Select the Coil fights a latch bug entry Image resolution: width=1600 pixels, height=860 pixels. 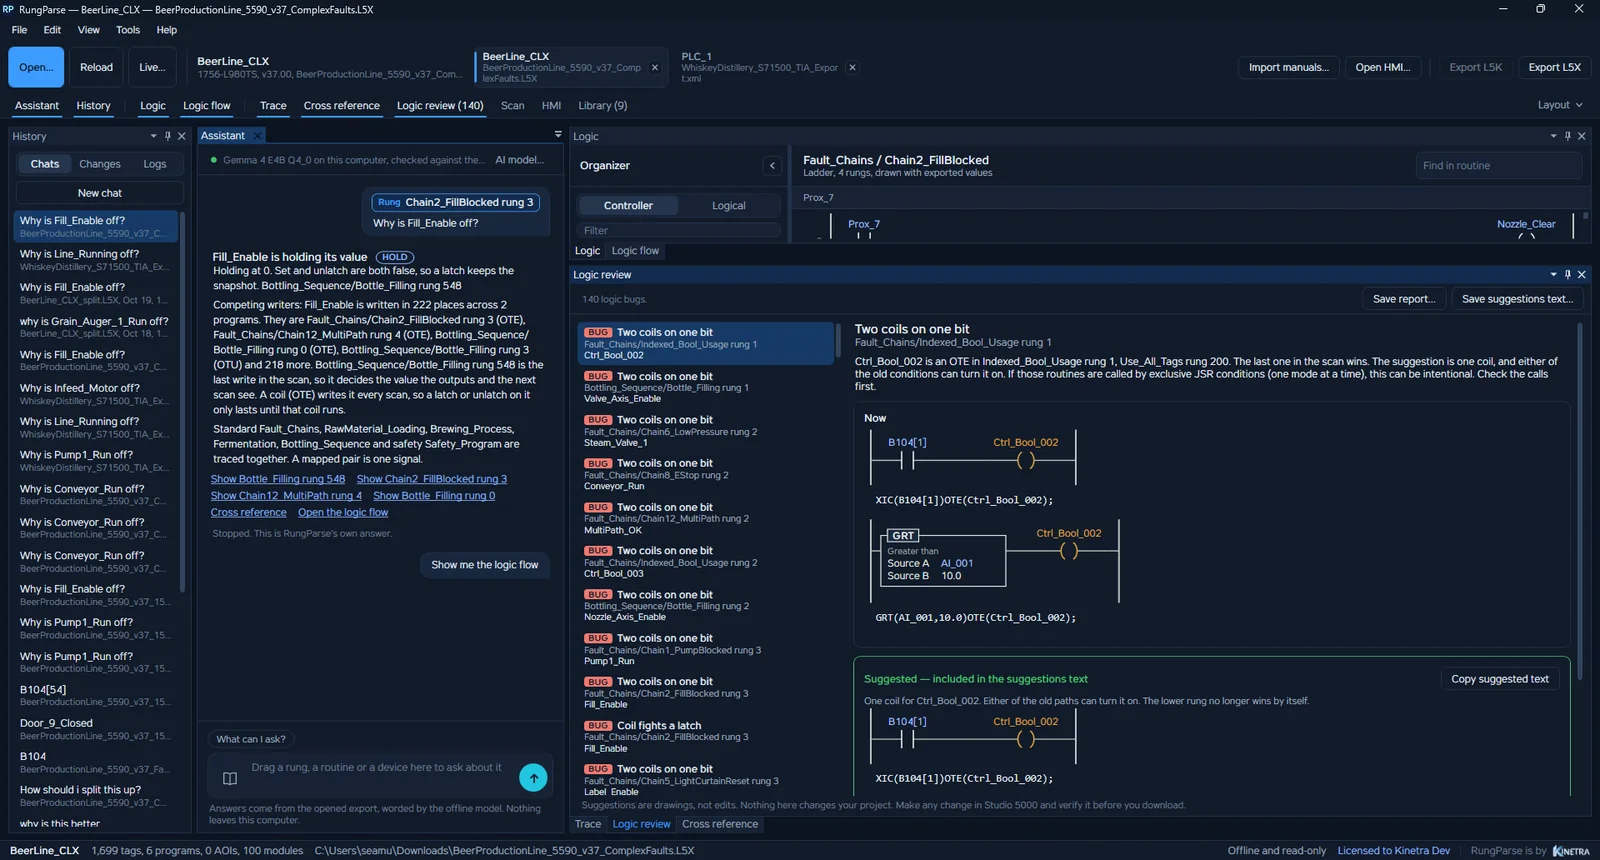706,737
